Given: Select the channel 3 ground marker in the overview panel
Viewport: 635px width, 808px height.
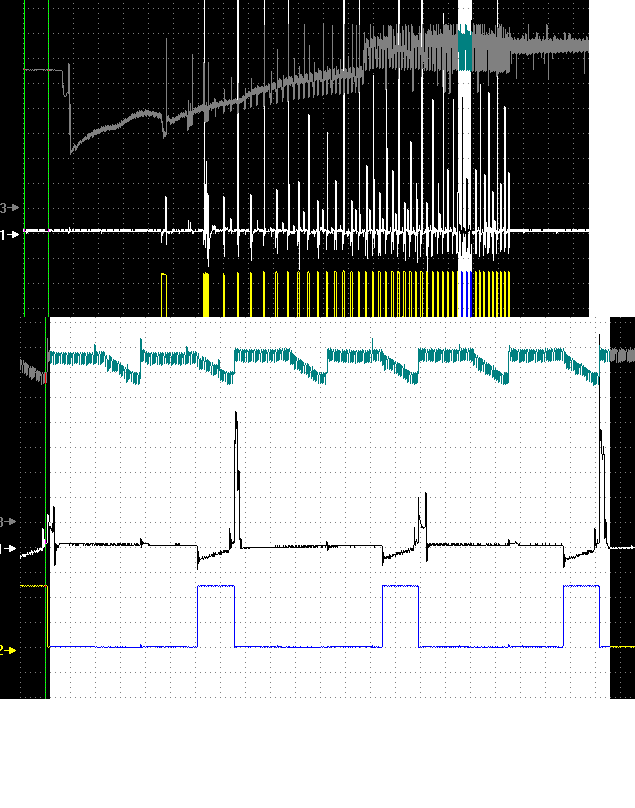Looking at the screenshot, I should (9, 208).
